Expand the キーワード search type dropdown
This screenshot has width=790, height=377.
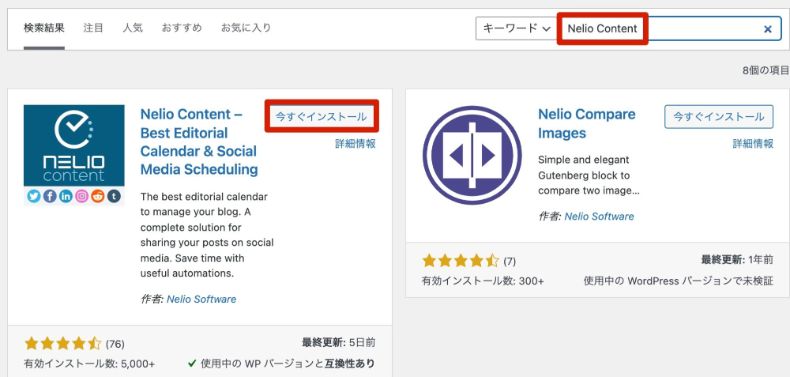pyautogui.click(x=515, y=29)
